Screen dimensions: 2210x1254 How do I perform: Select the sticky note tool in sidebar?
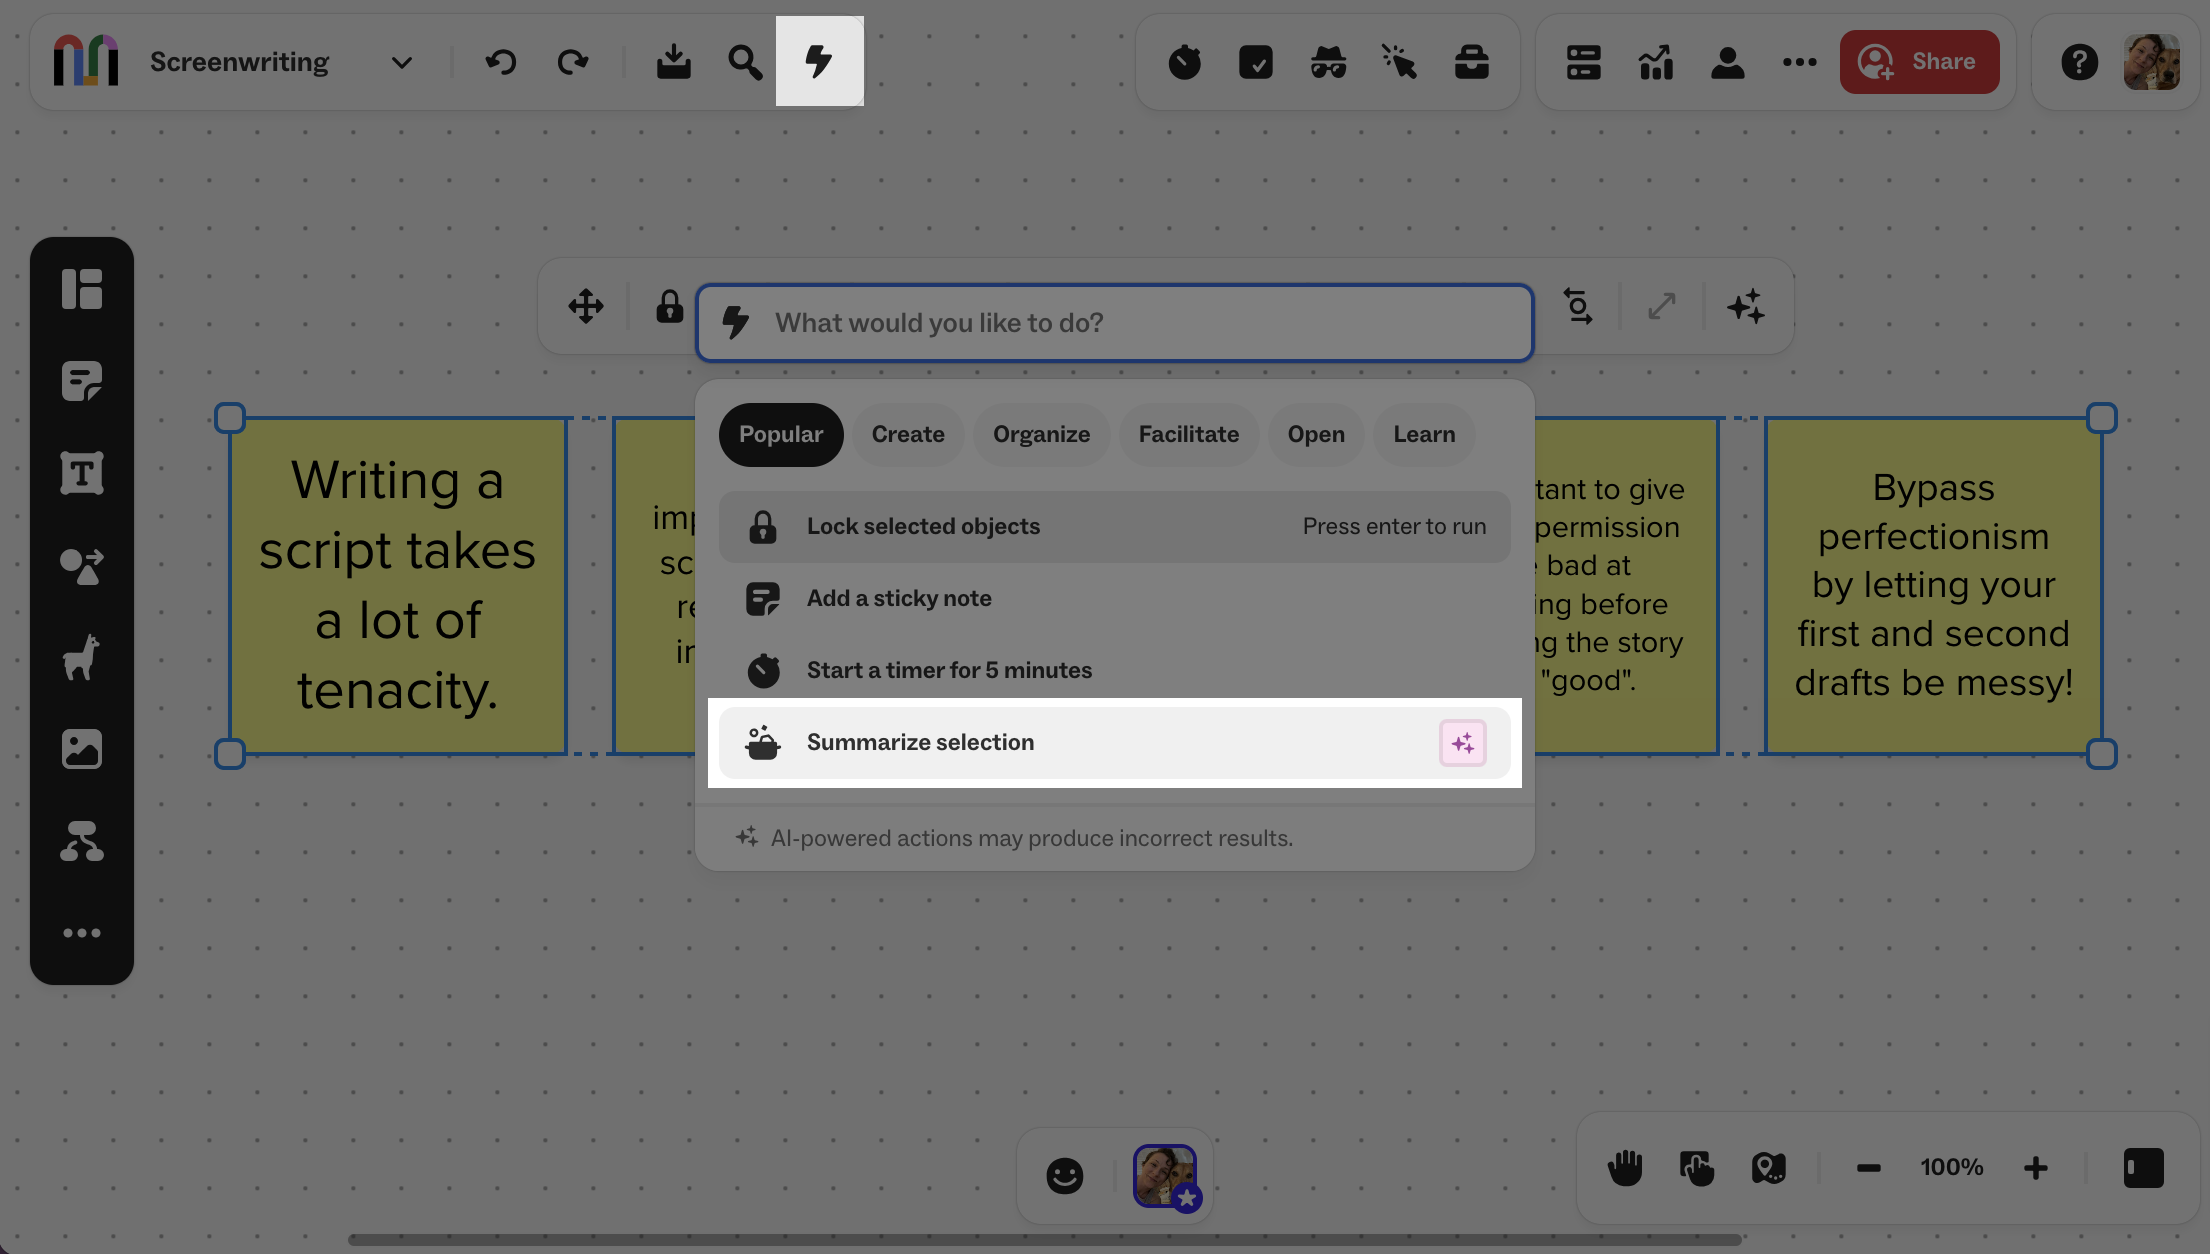(82, 381)
